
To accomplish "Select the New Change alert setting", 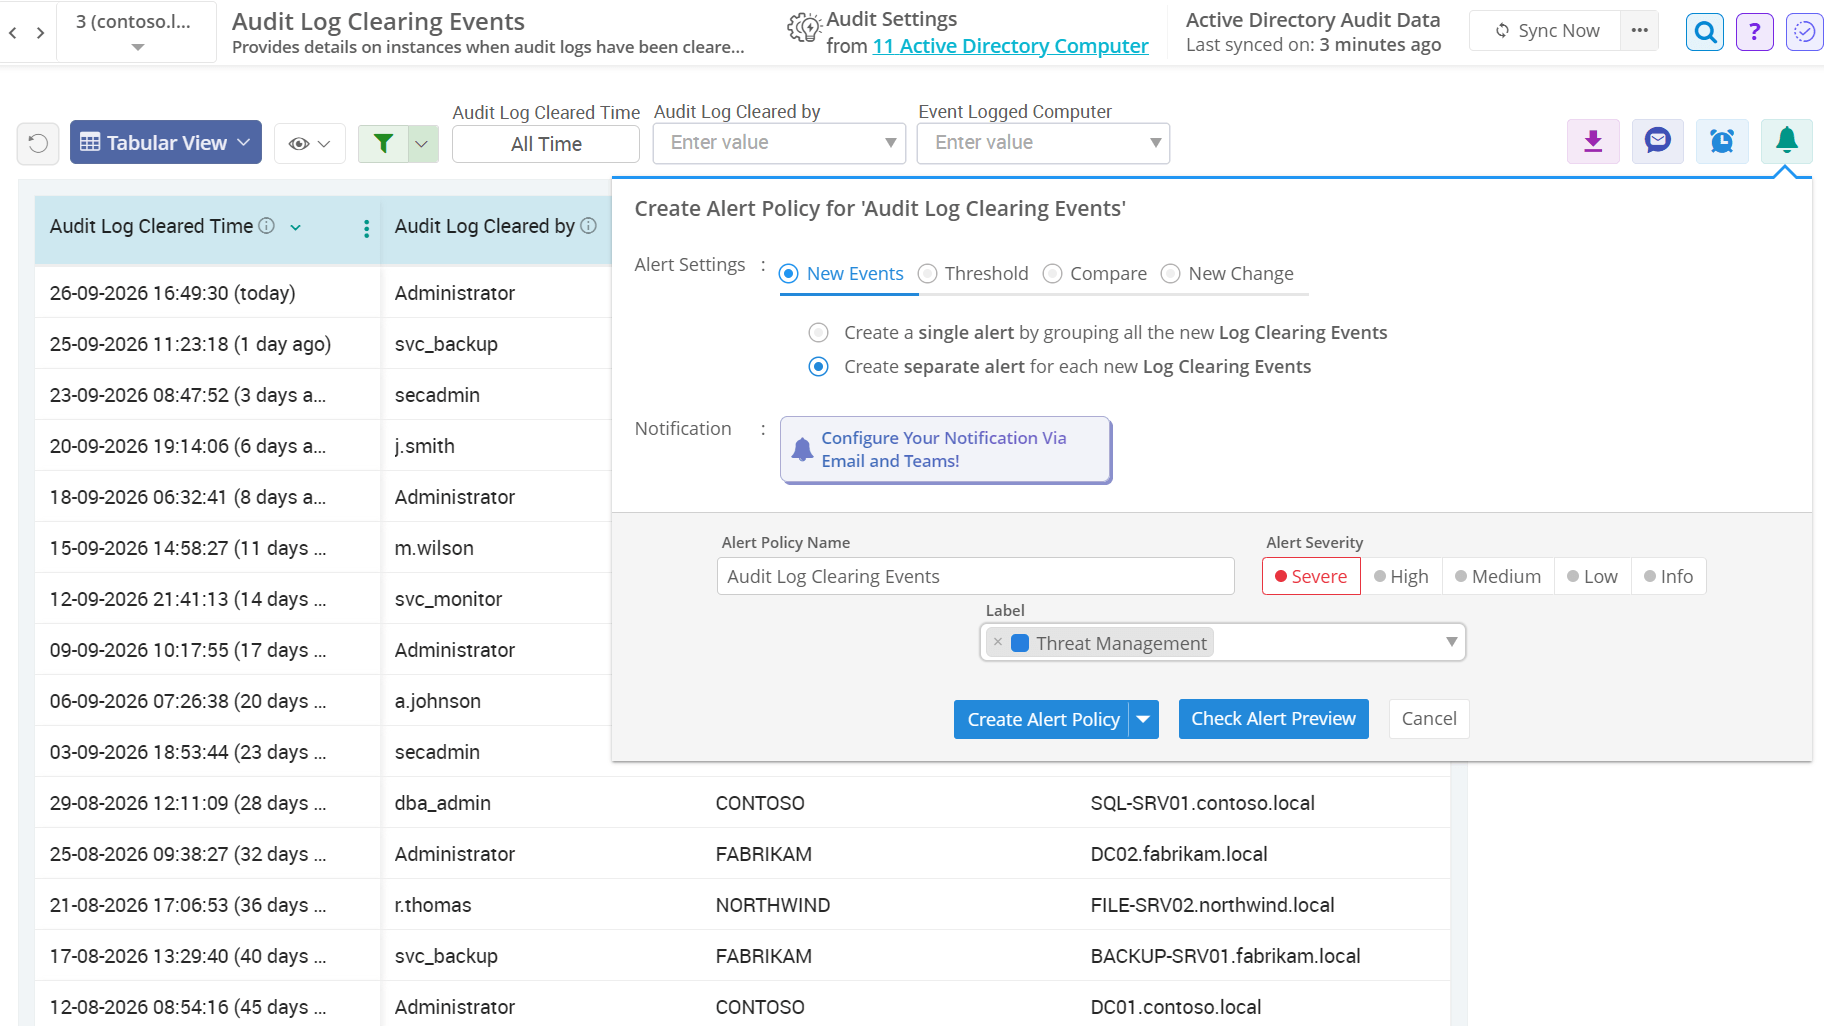I will tap(1227, 274).
